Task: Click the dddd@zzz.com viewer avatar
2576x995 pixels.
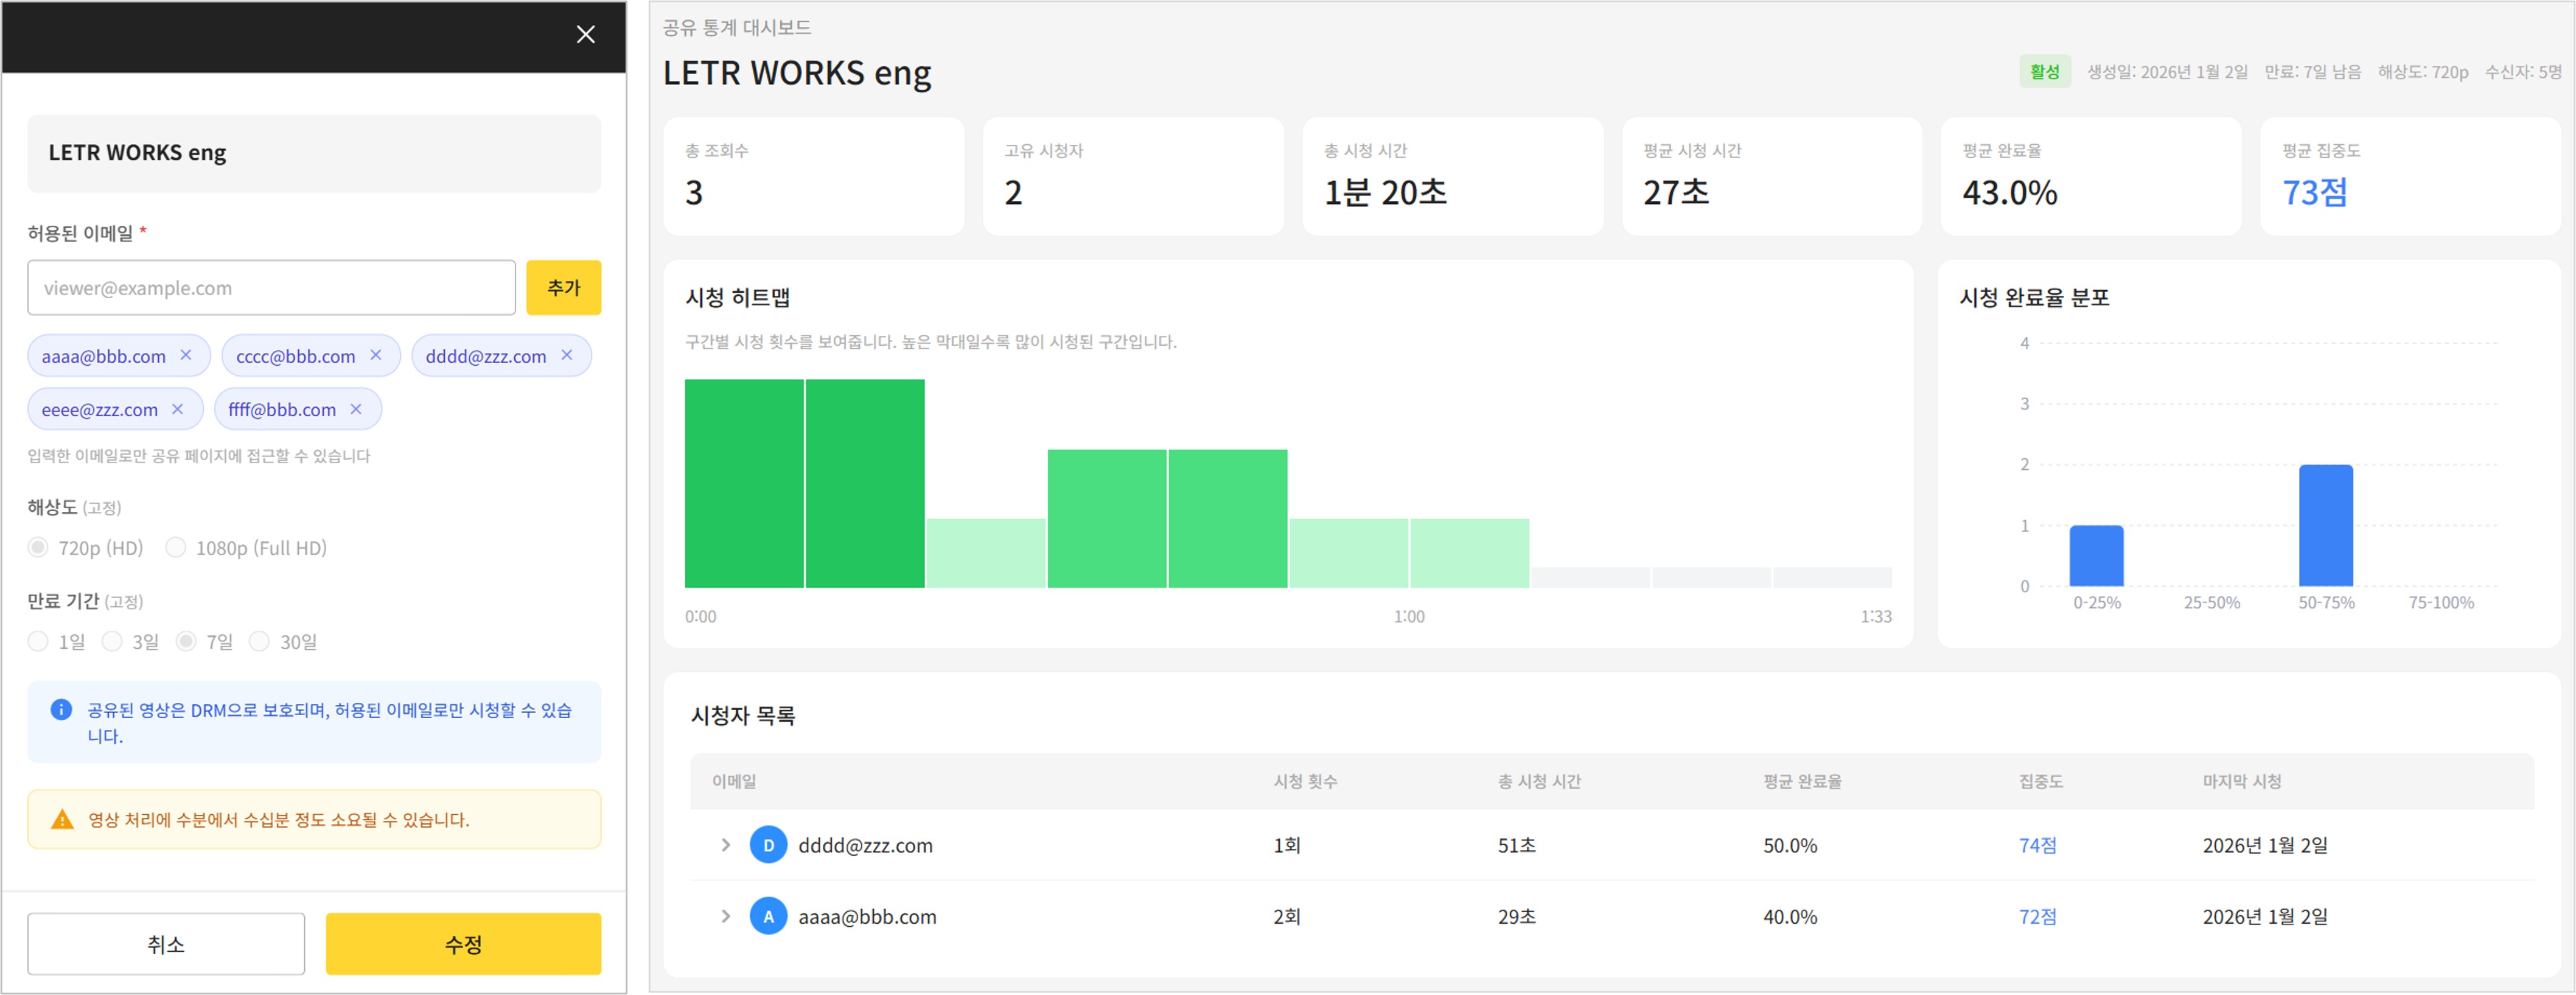Action: point(768,845)
